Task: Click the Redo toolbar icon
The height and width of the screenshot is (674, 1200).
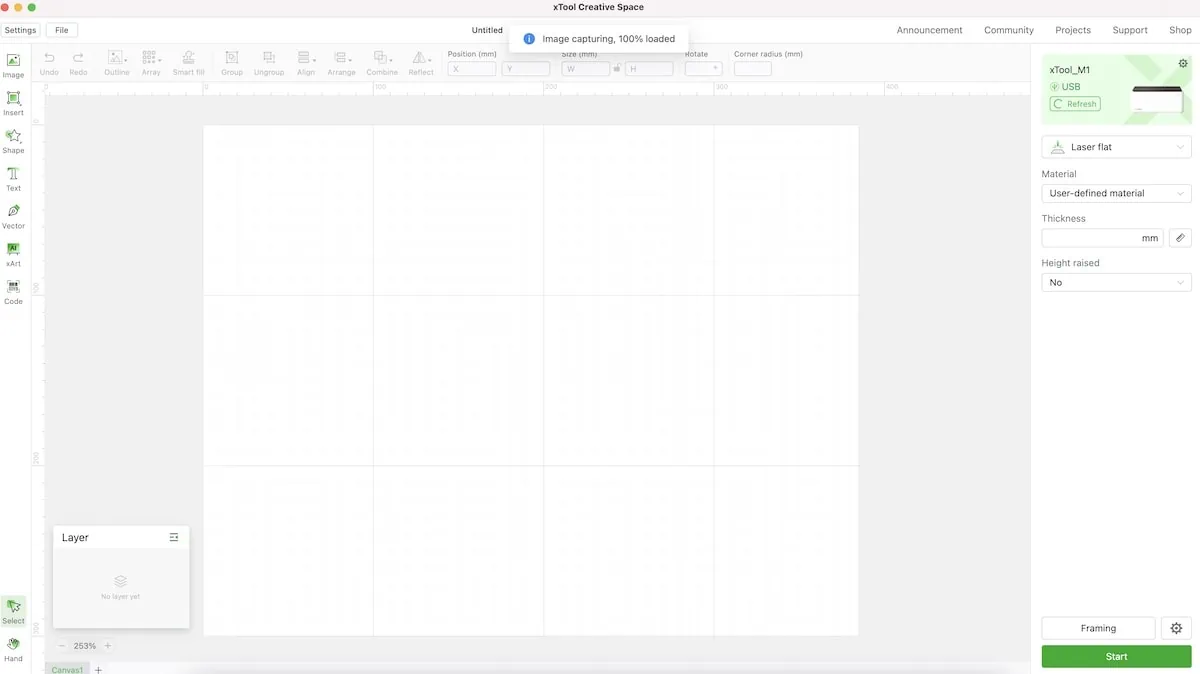Action: (x=78, y=64)
